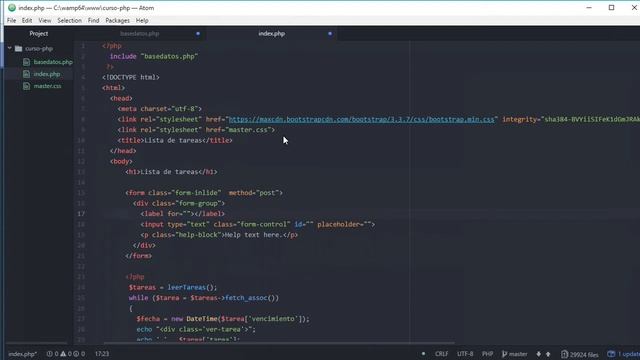Click the curso-php folder icon

pos(18,48)
